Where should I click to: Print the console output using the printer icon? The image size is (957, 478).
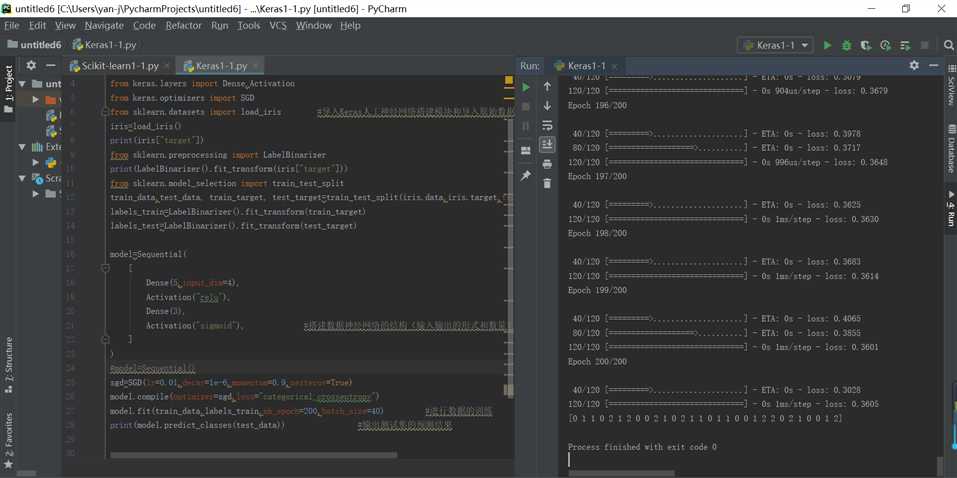click(x=547, y=164)
